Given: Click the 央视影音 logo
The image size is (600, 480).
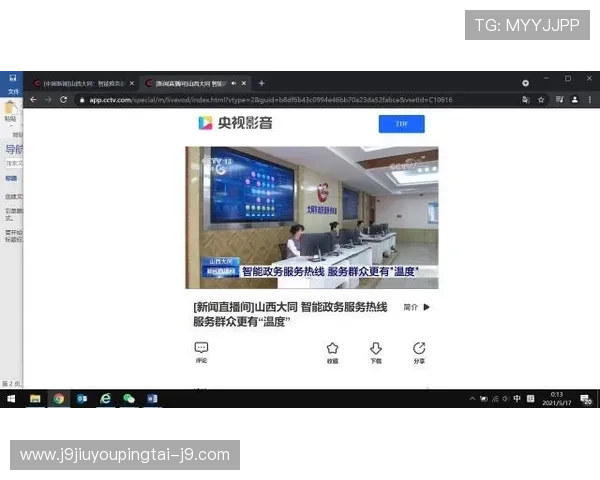Looking at the screenshot, I should 236,123.
